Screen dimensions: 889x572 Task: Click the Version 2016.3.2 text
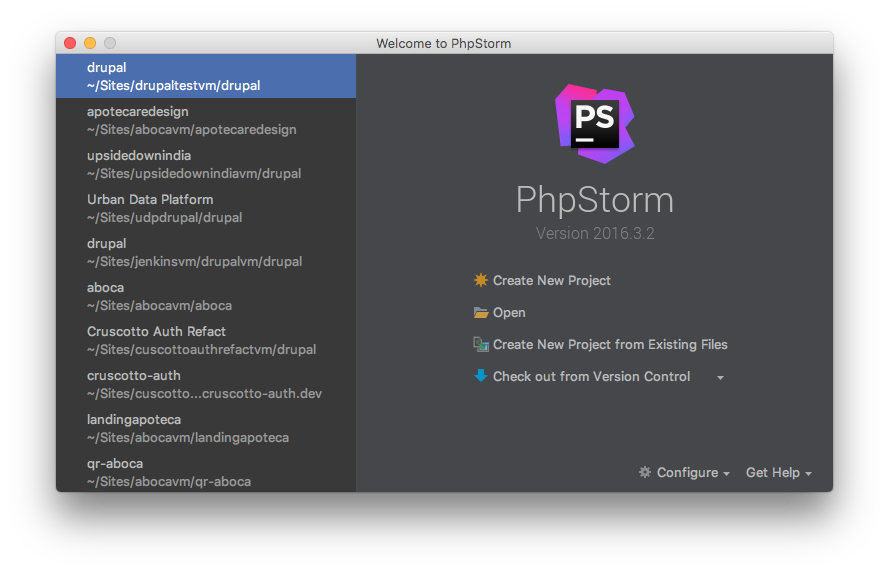(x=595, y=233)
